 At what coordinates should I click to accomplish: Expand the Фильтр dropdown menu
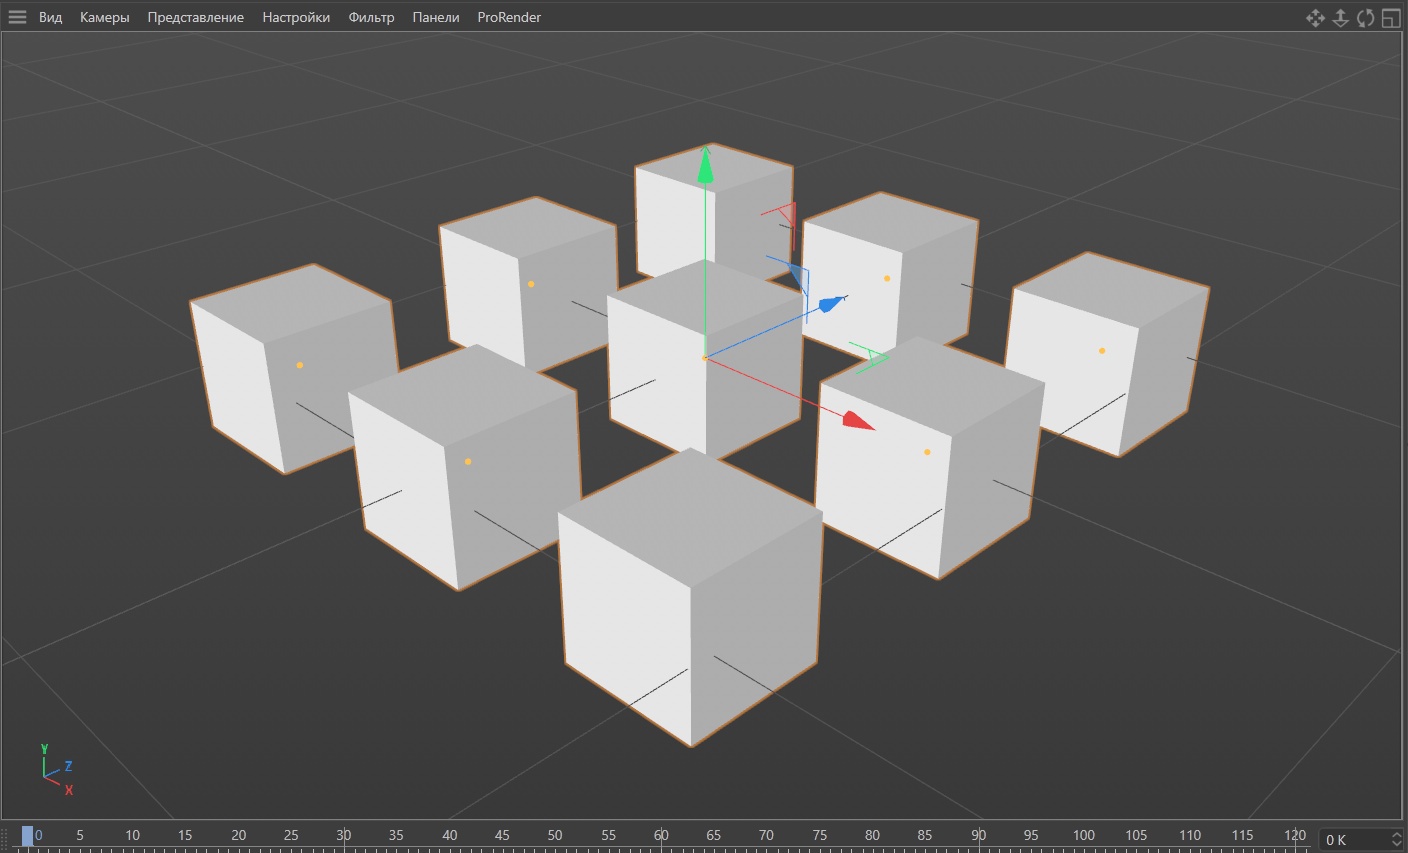371,17
